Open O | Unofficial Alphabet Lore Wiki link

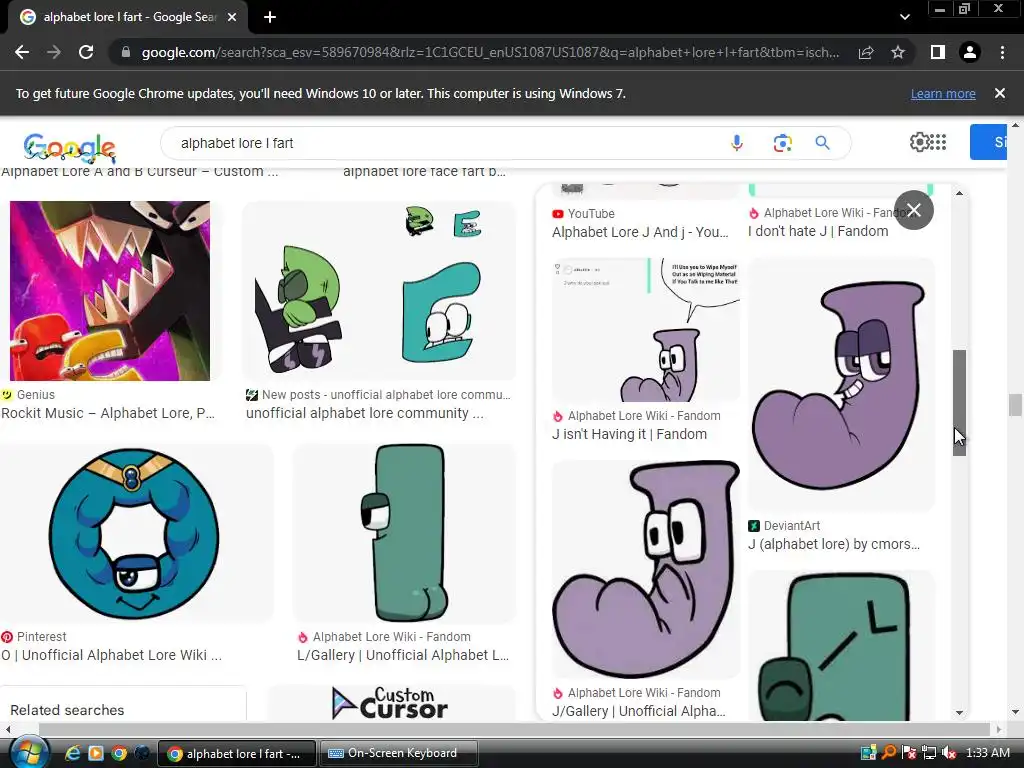[112, 655]
